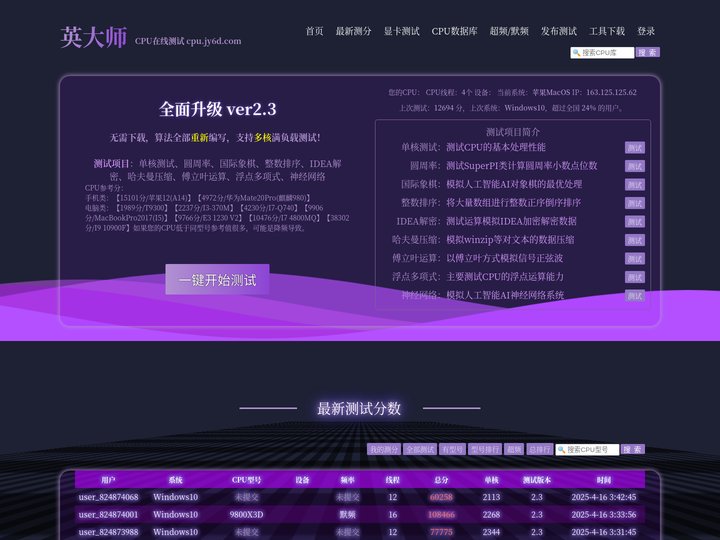Start the 一键开始测试 benchmark
Screen dimensions: 720x540
coord(217,279)
